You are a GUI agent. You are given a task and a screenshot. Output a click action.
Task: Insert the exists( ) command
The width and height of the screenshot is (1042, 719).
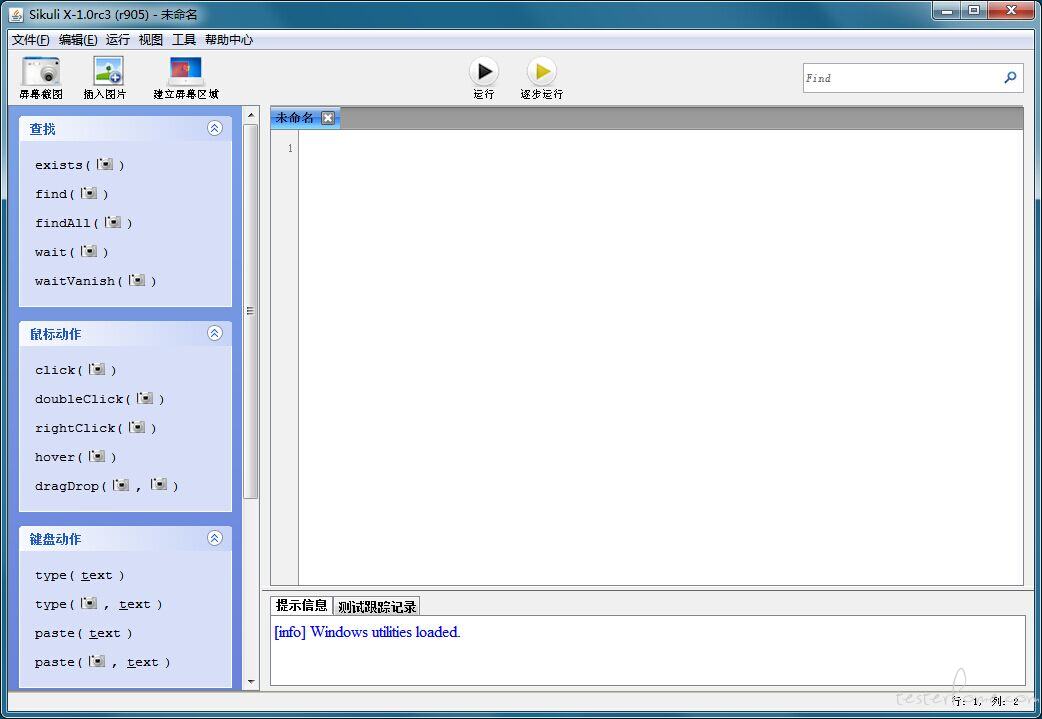[79, 165]
